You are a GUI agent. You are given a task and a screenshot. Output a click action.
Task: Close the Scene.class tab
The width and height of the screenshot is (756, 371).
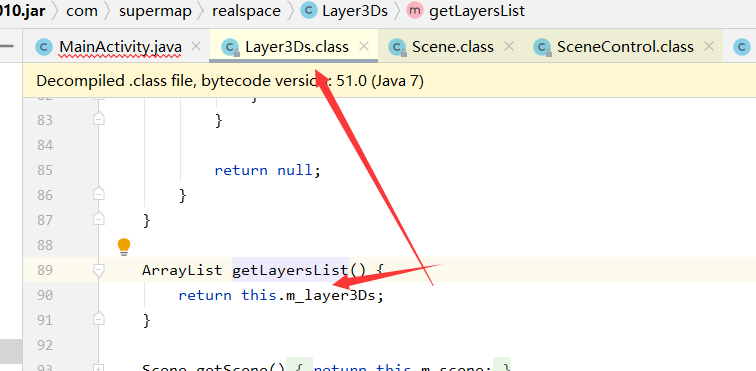pos(509,46)
